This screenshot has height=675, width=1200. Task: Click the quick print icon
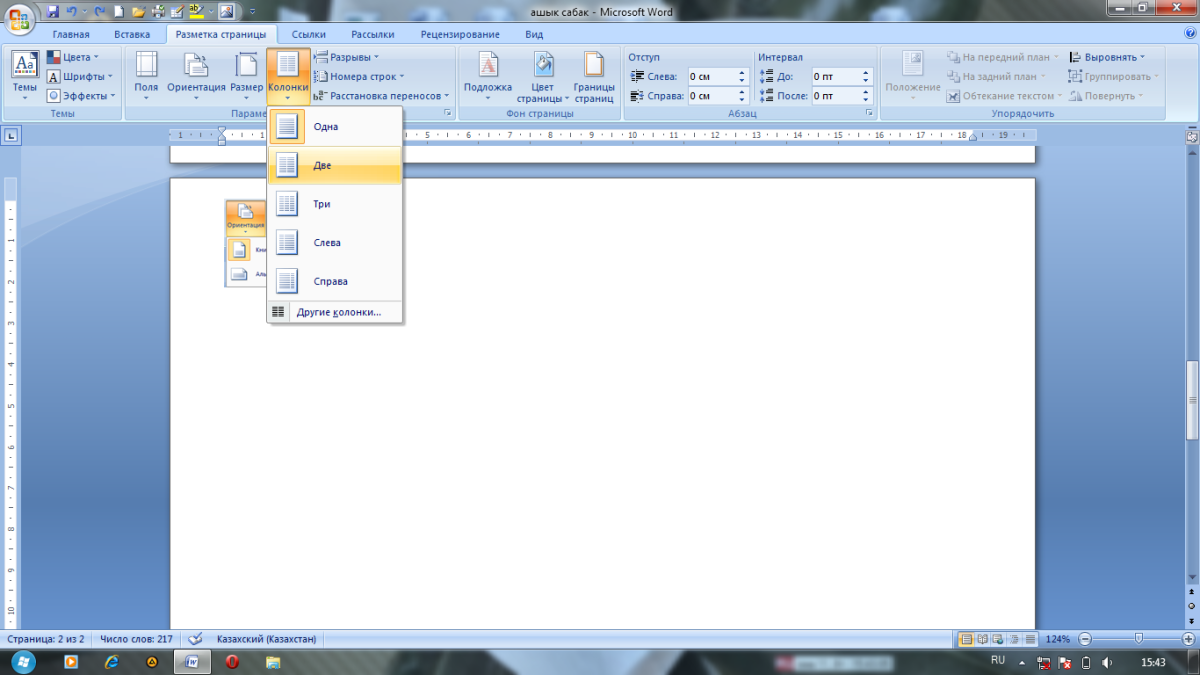(158, 11)
